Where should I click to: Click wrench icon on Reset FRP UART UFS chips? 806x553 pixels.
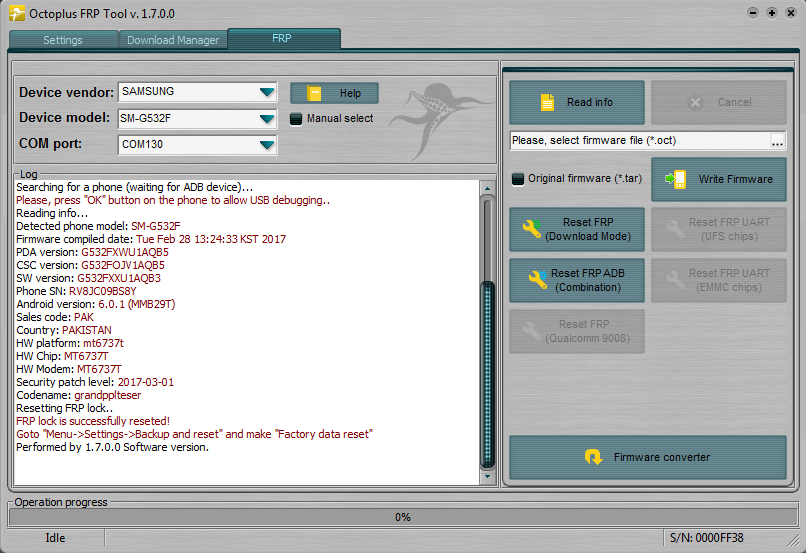click(x=675, y=229)
